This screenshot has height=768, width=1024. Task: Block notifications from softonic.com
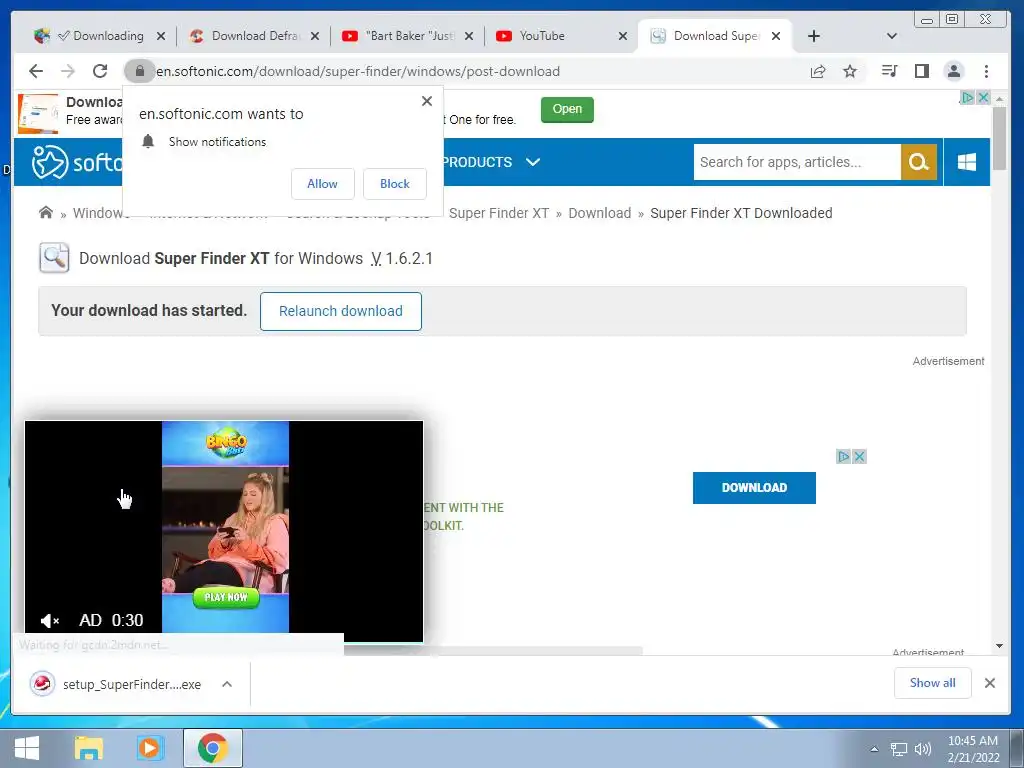coord(395,184)
